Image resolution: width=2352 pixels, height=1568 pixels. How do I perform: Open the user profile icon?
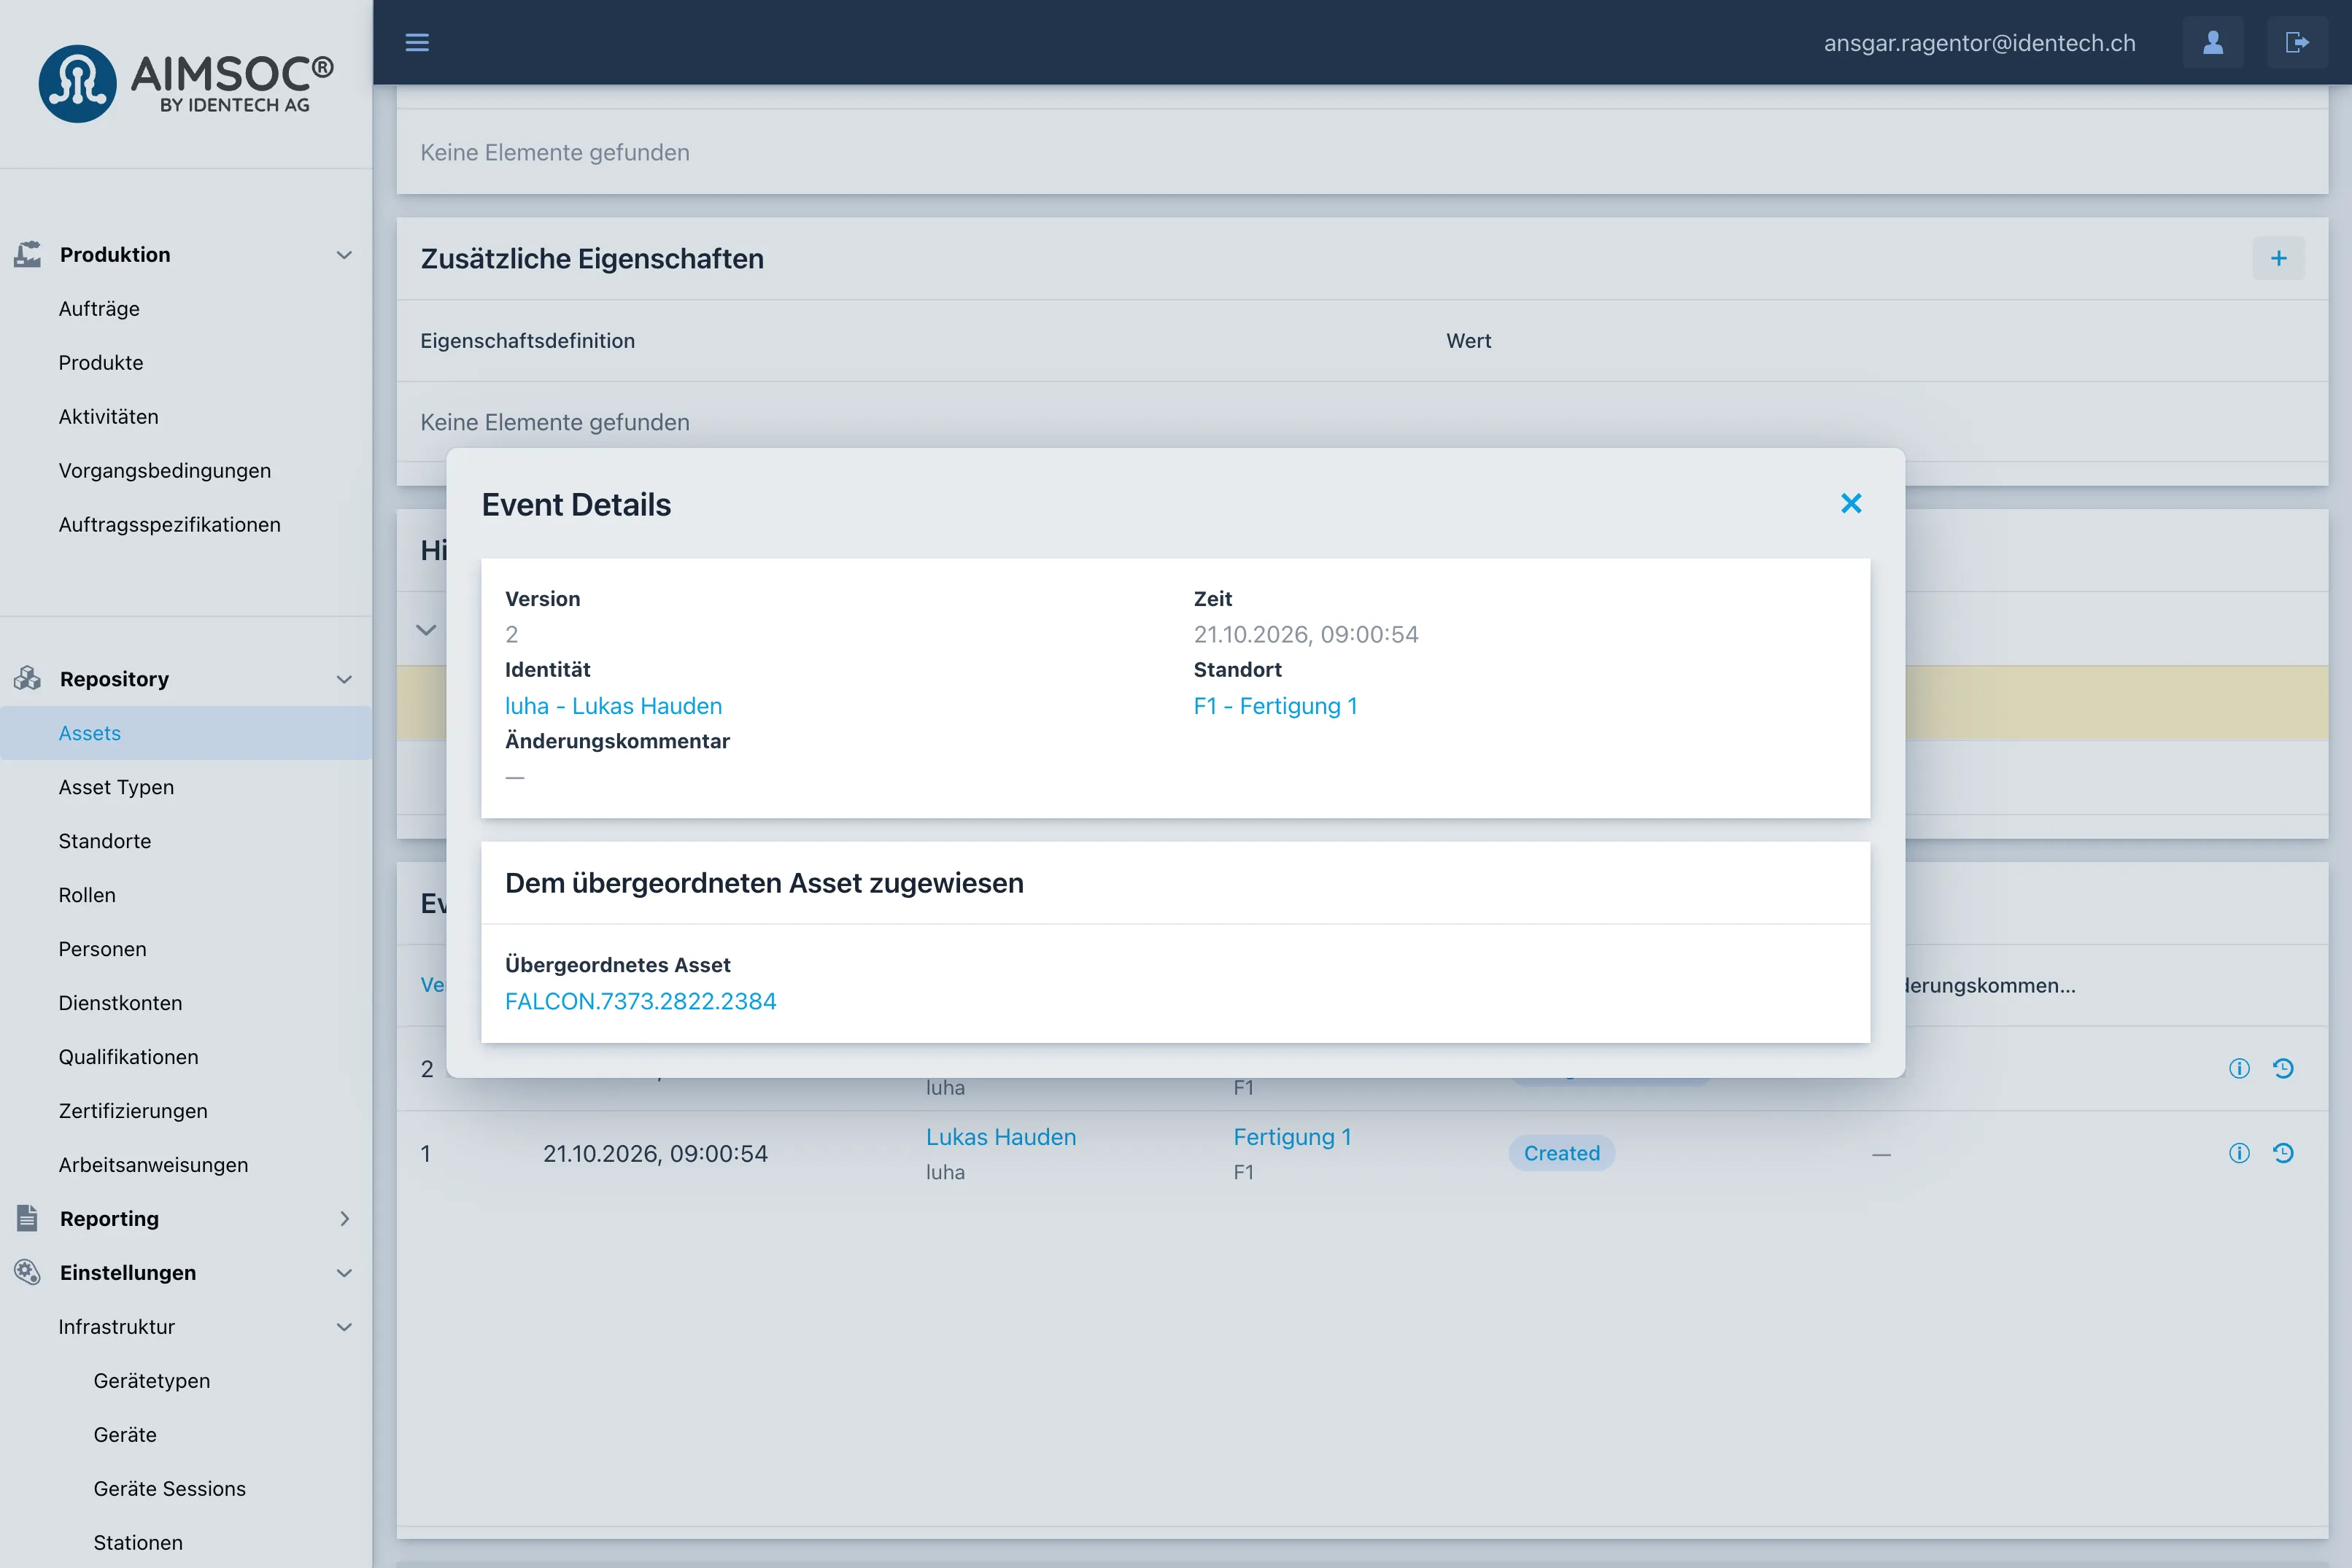click(2213, 42)
